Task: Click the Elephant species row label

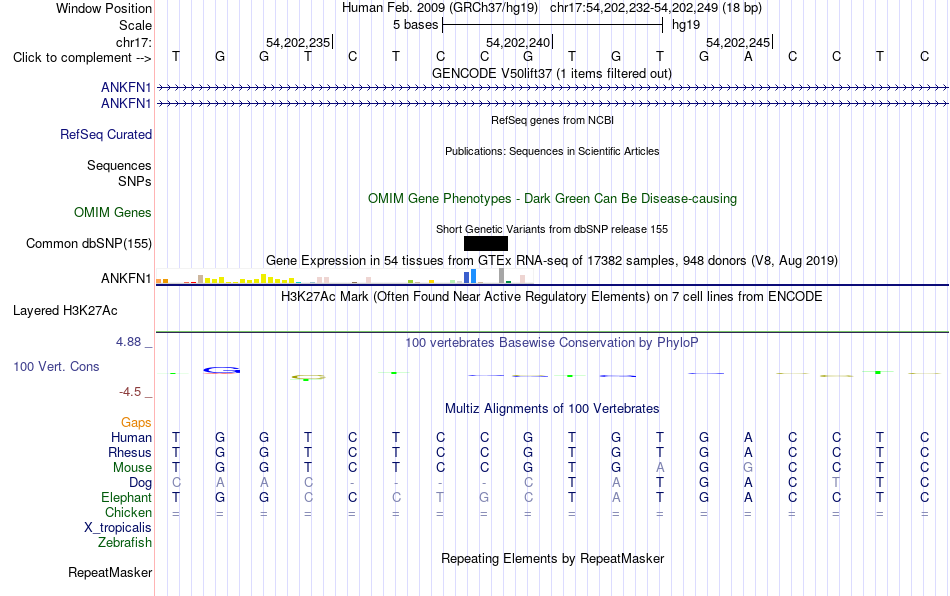Action: (x=127, y=497)
